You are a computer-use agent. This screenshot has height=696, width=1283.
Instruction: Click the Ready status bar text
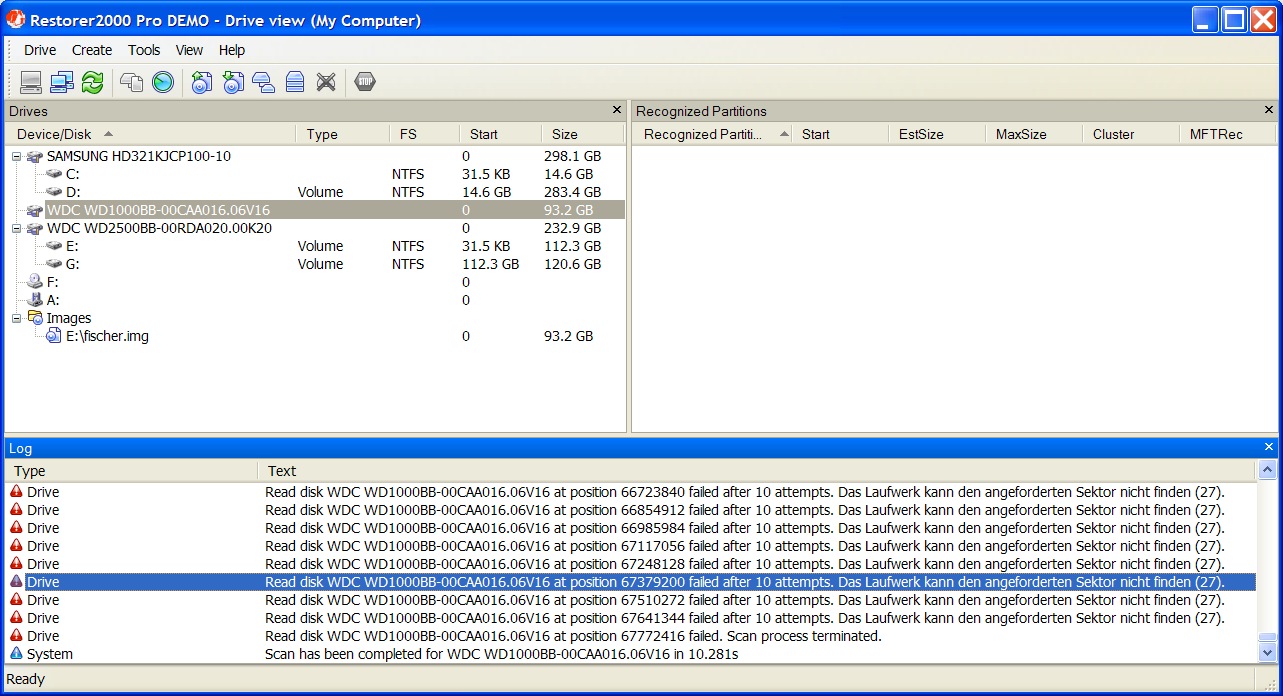click(x=26, y=679)
